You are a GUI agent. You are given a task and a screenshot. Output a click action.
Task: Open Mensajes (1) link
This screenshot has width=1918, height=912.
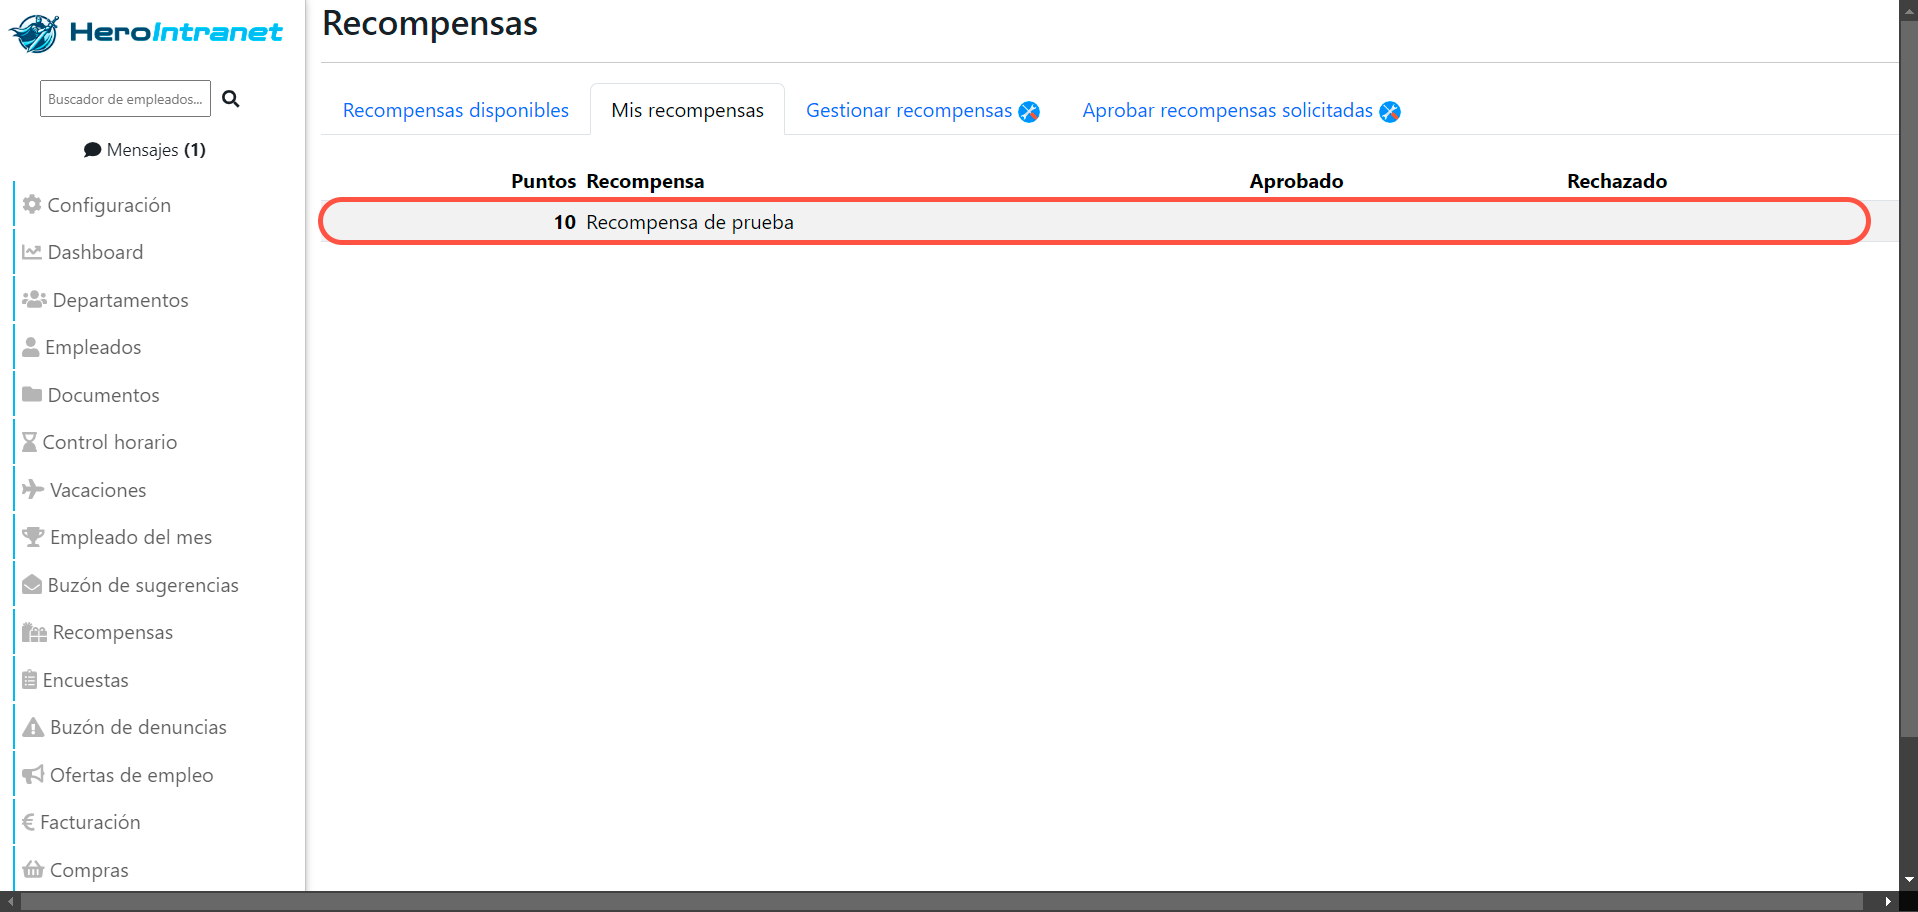[x=145, y=150]
